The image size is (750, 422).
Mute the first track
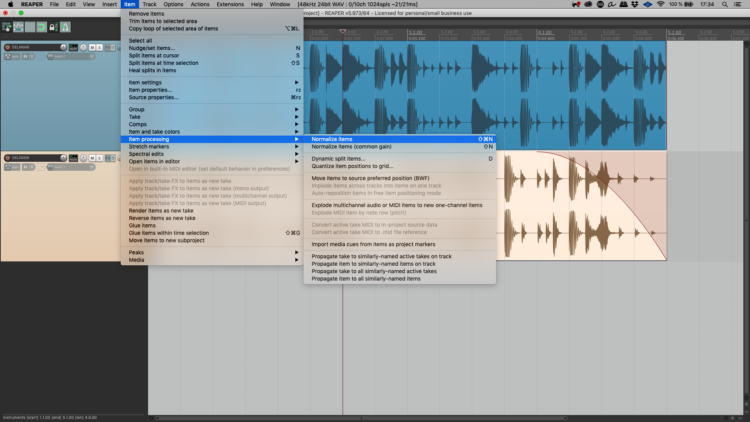(x=92, y=47)
